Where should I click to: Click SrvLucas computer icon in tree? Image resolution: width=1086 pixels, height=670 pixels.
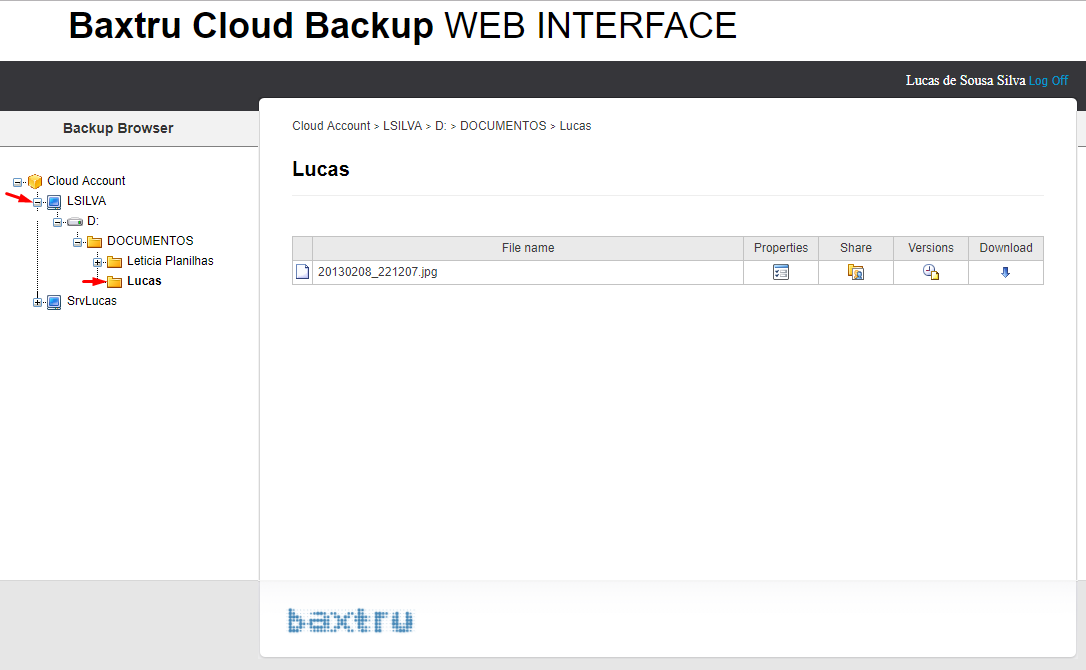54,302
